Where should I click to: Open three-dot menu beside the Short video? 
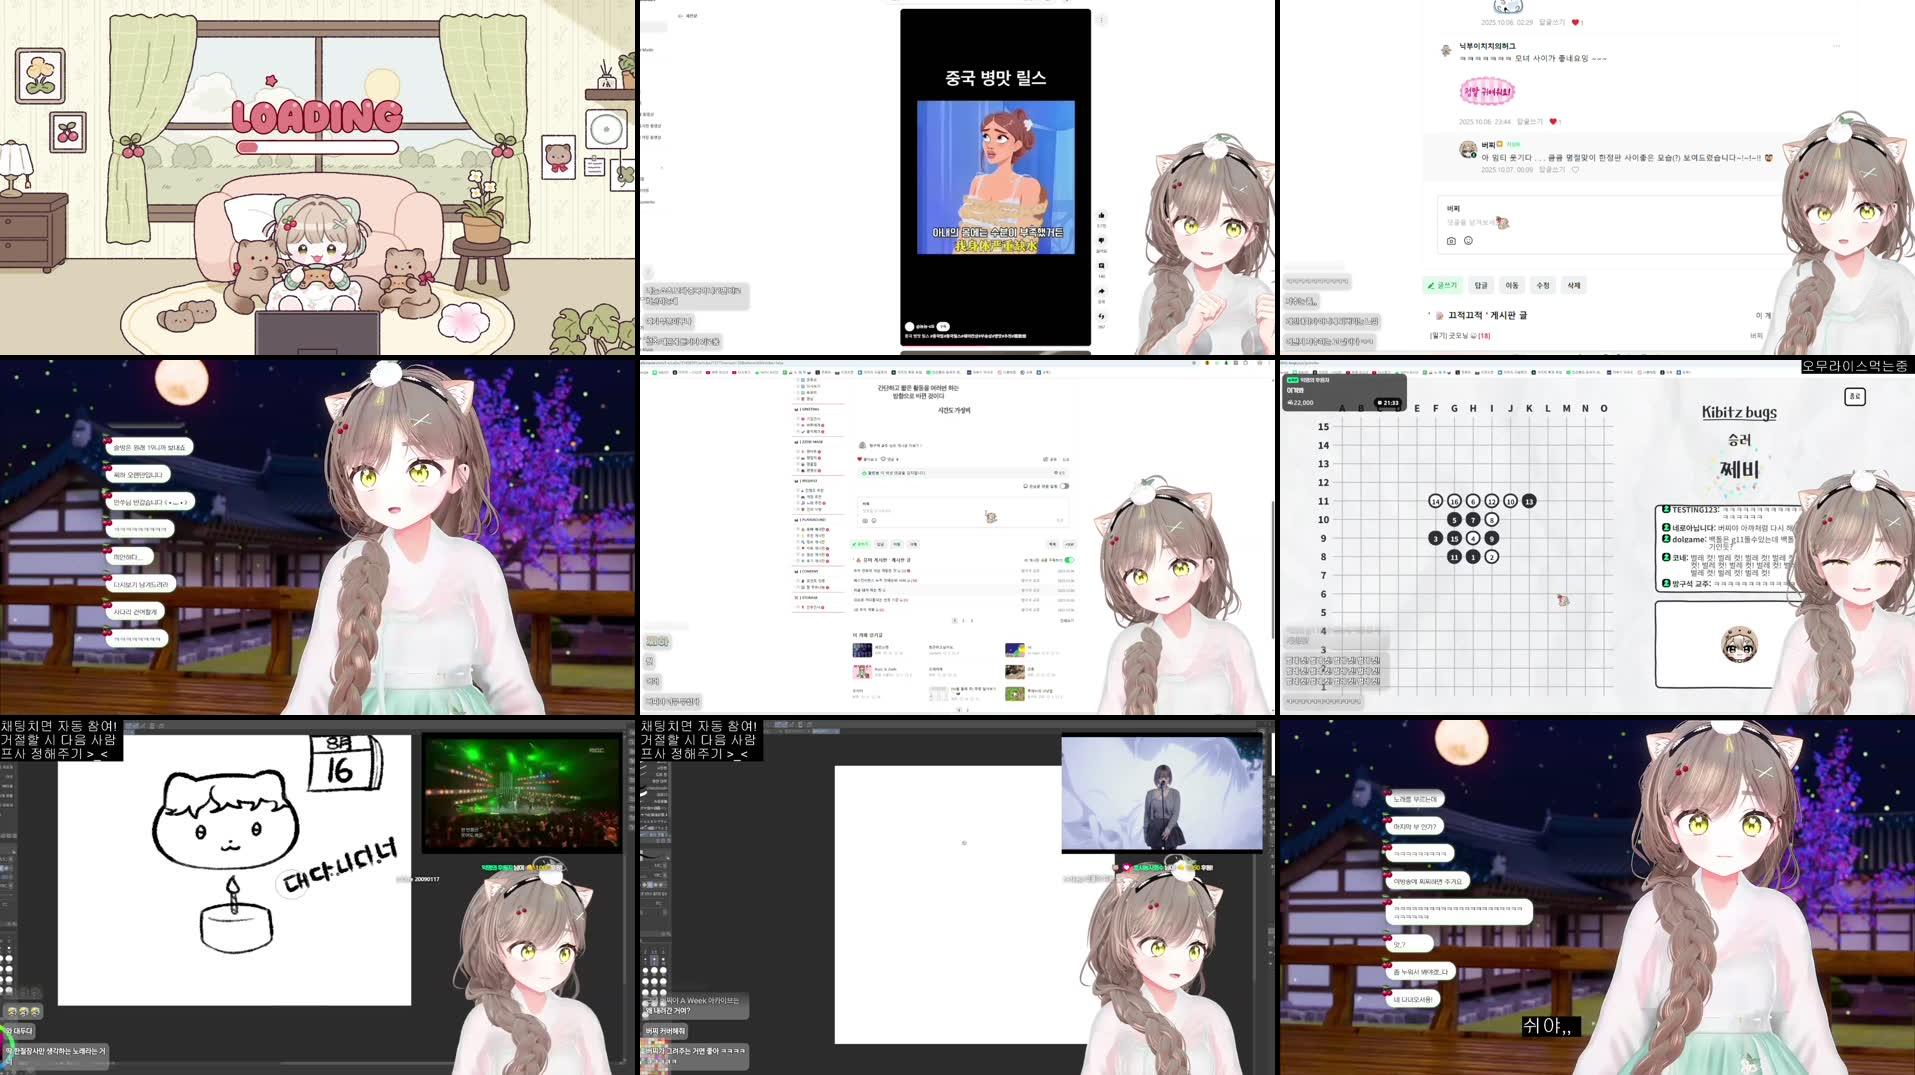1101,20
